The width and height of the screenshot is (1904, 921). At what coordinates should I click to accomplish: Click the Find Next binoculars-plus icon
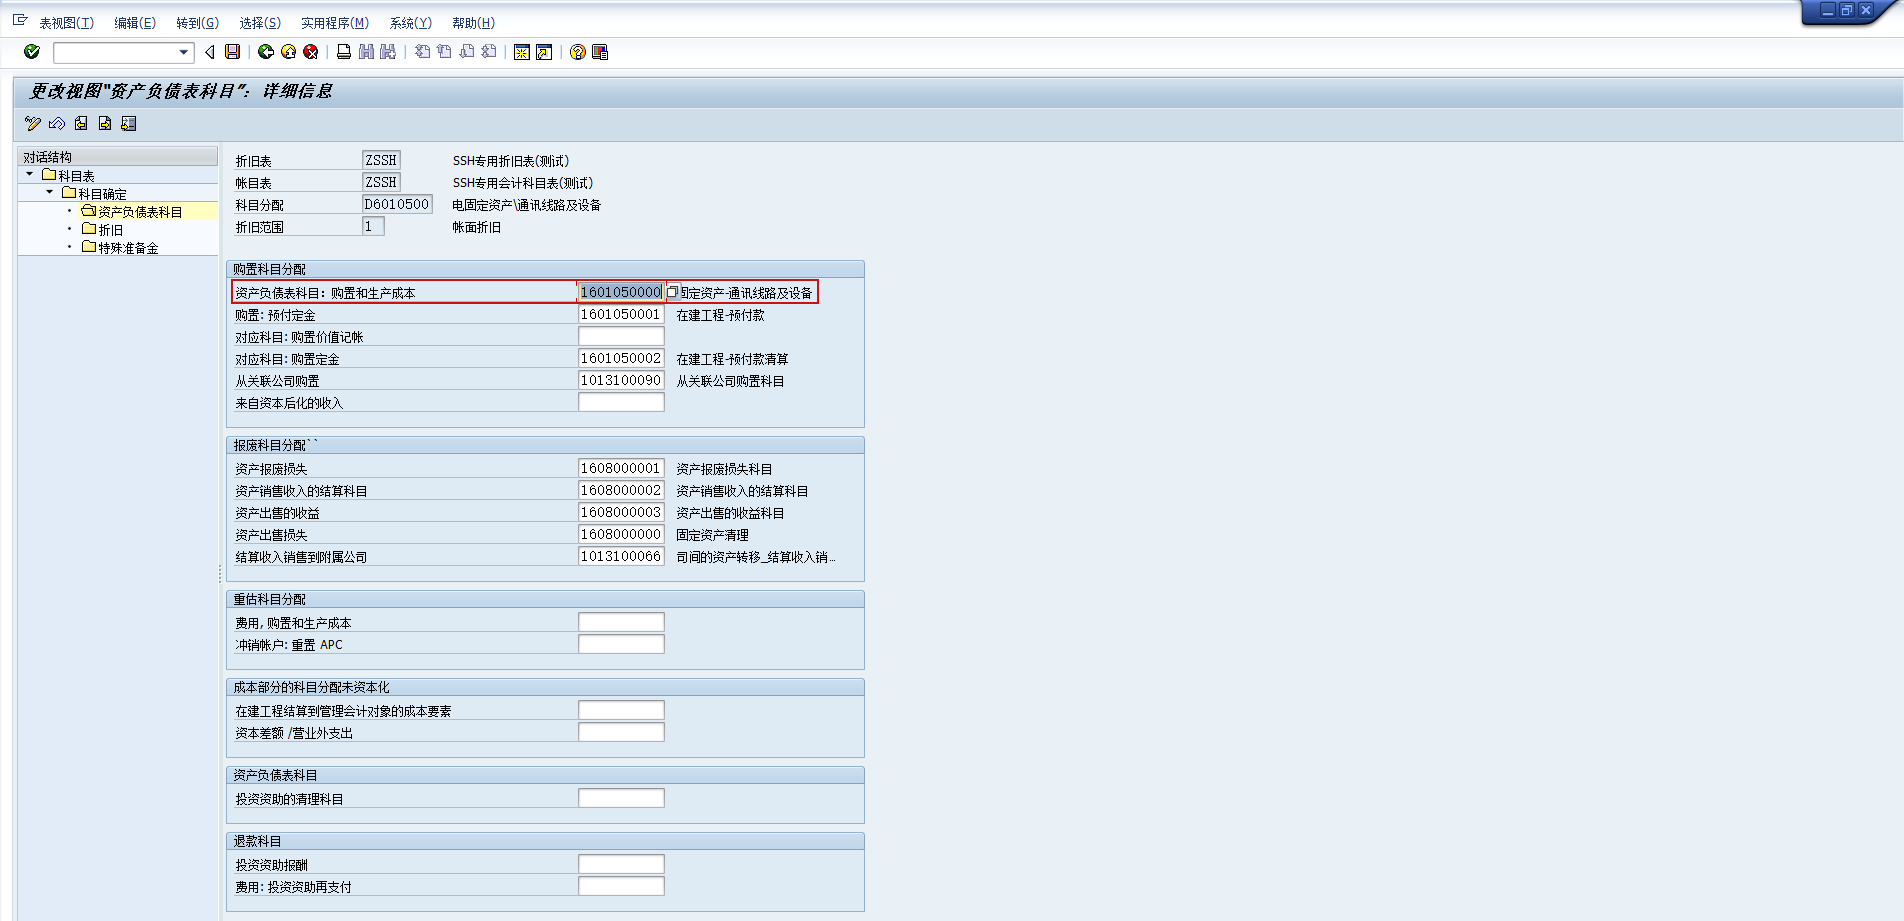pos(388,52)
